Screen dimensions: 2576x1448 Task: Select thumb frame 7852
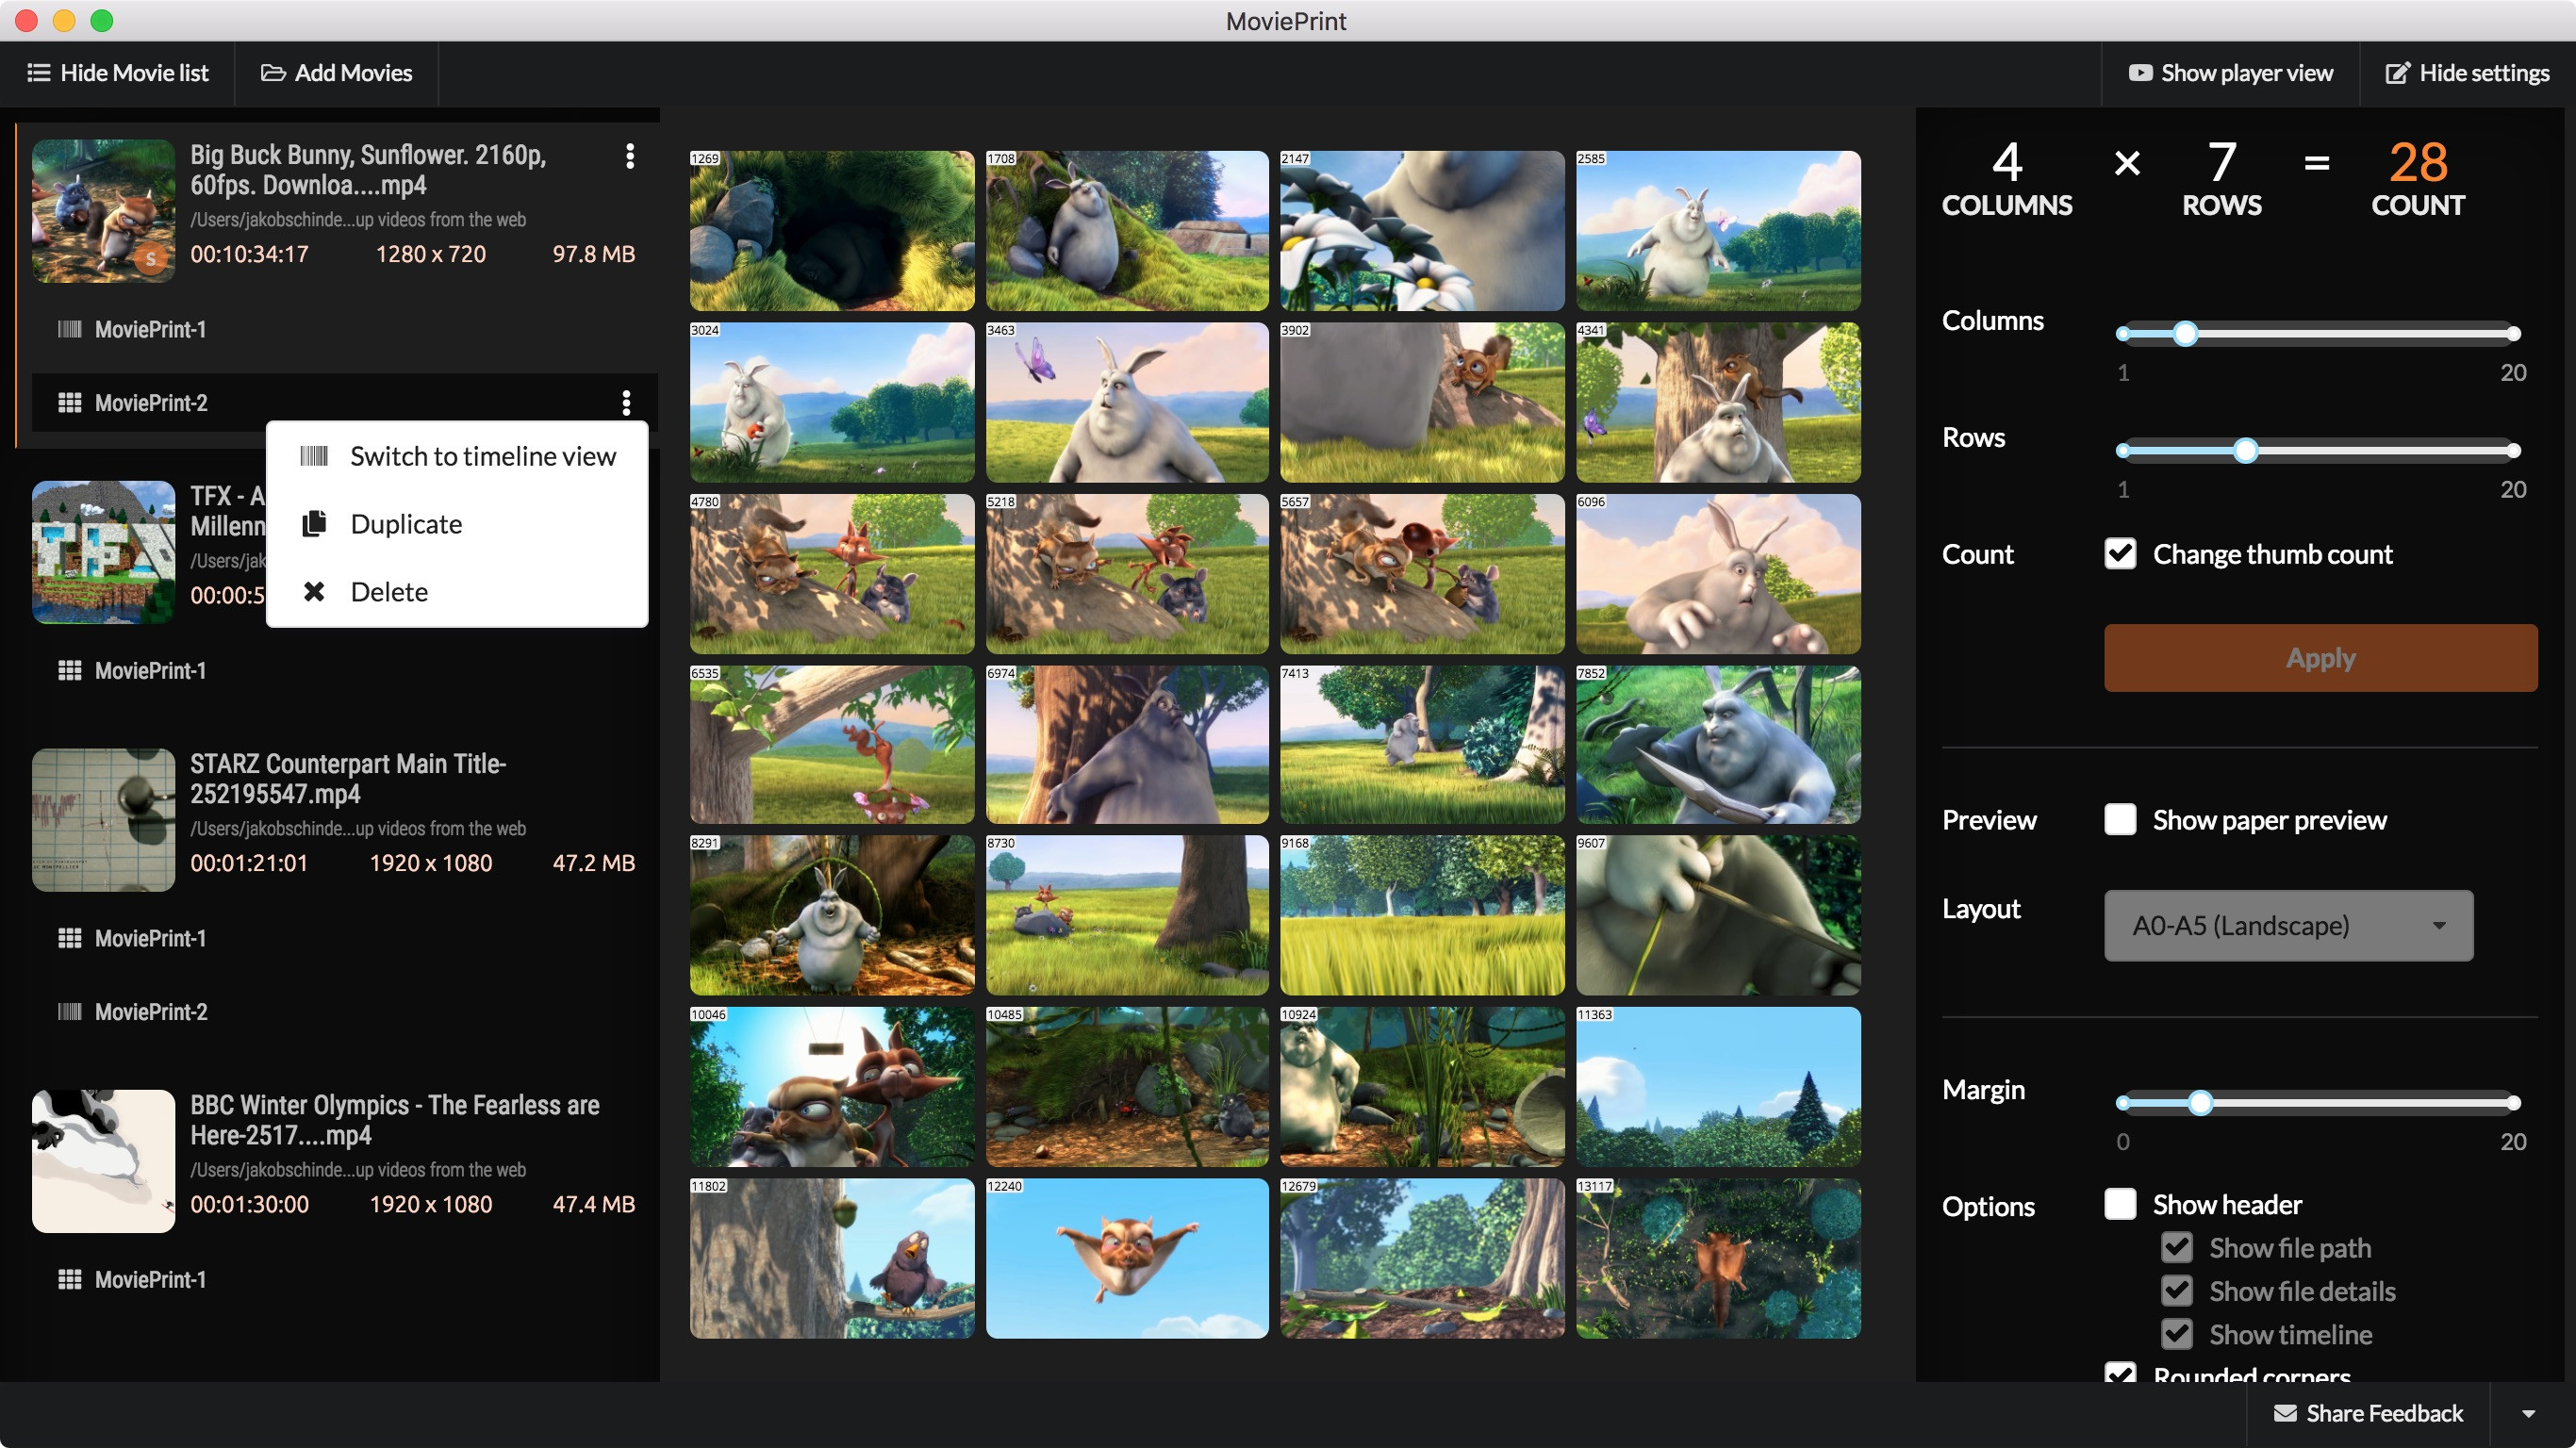point(1718,745)
